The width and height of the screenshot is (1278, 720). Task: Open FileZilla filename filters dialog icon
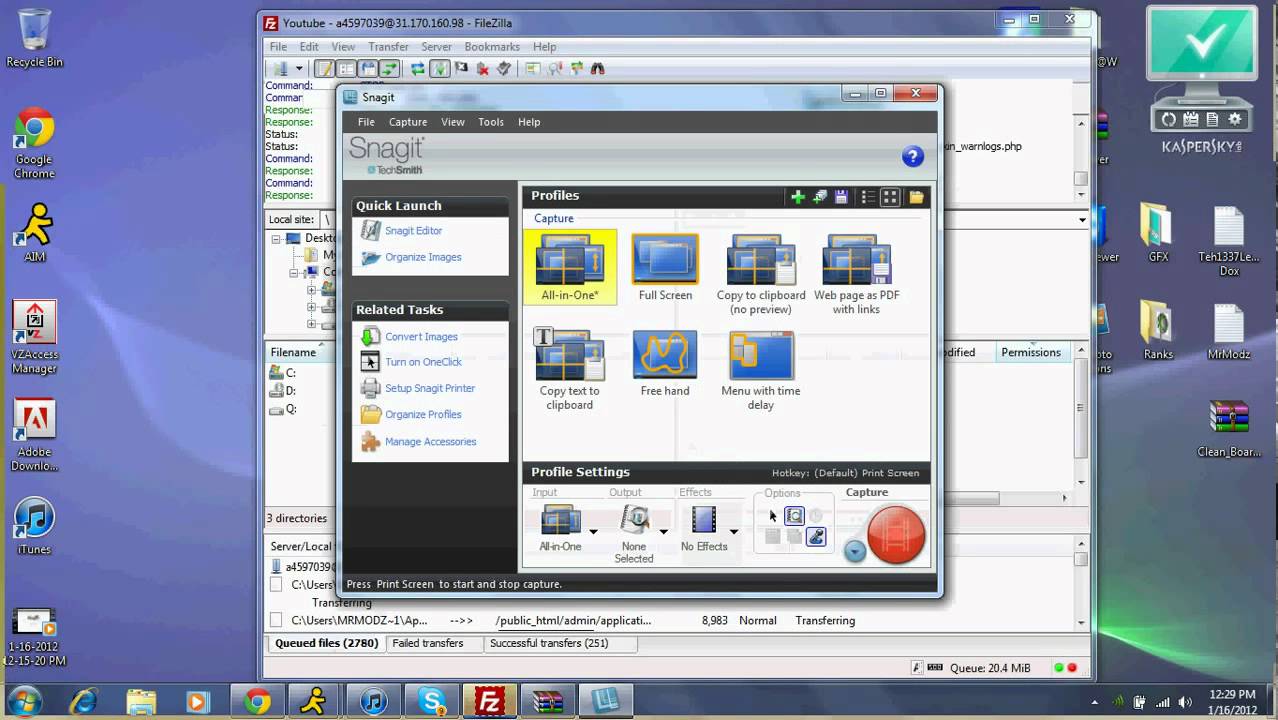[x=532, y=68]
